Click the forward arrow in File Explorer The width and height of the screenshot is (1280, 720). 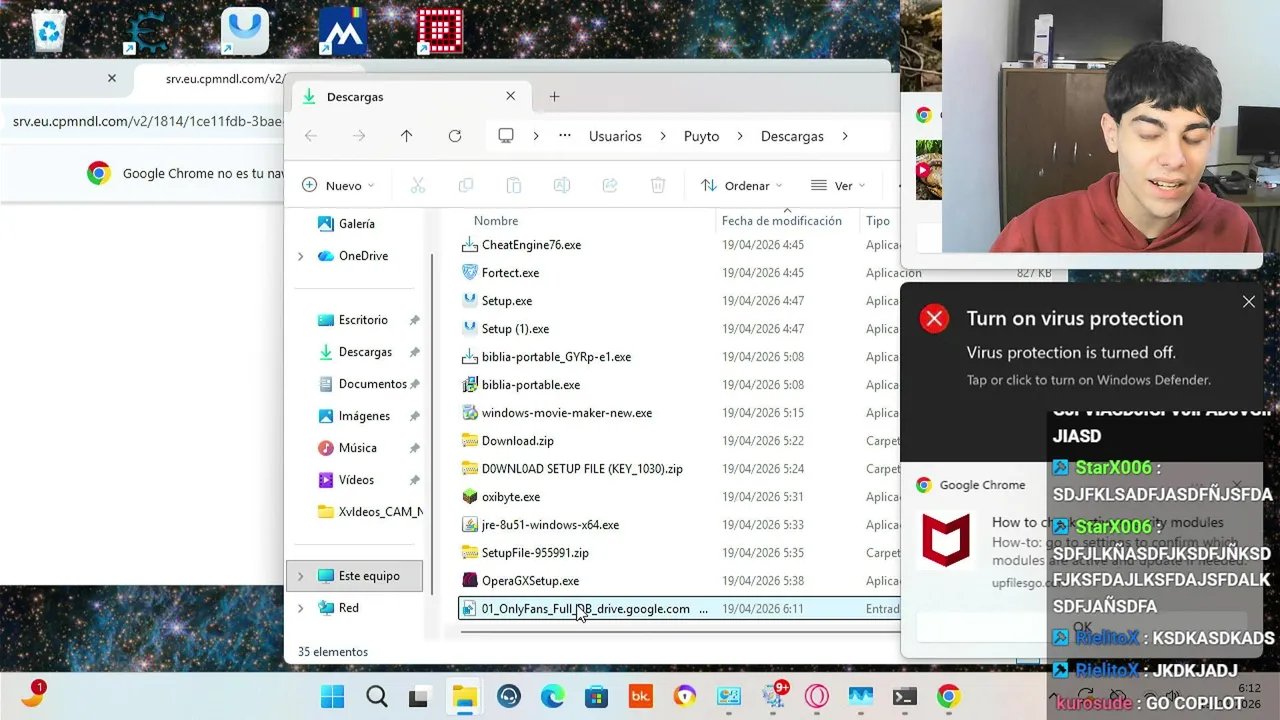(359, 136)
